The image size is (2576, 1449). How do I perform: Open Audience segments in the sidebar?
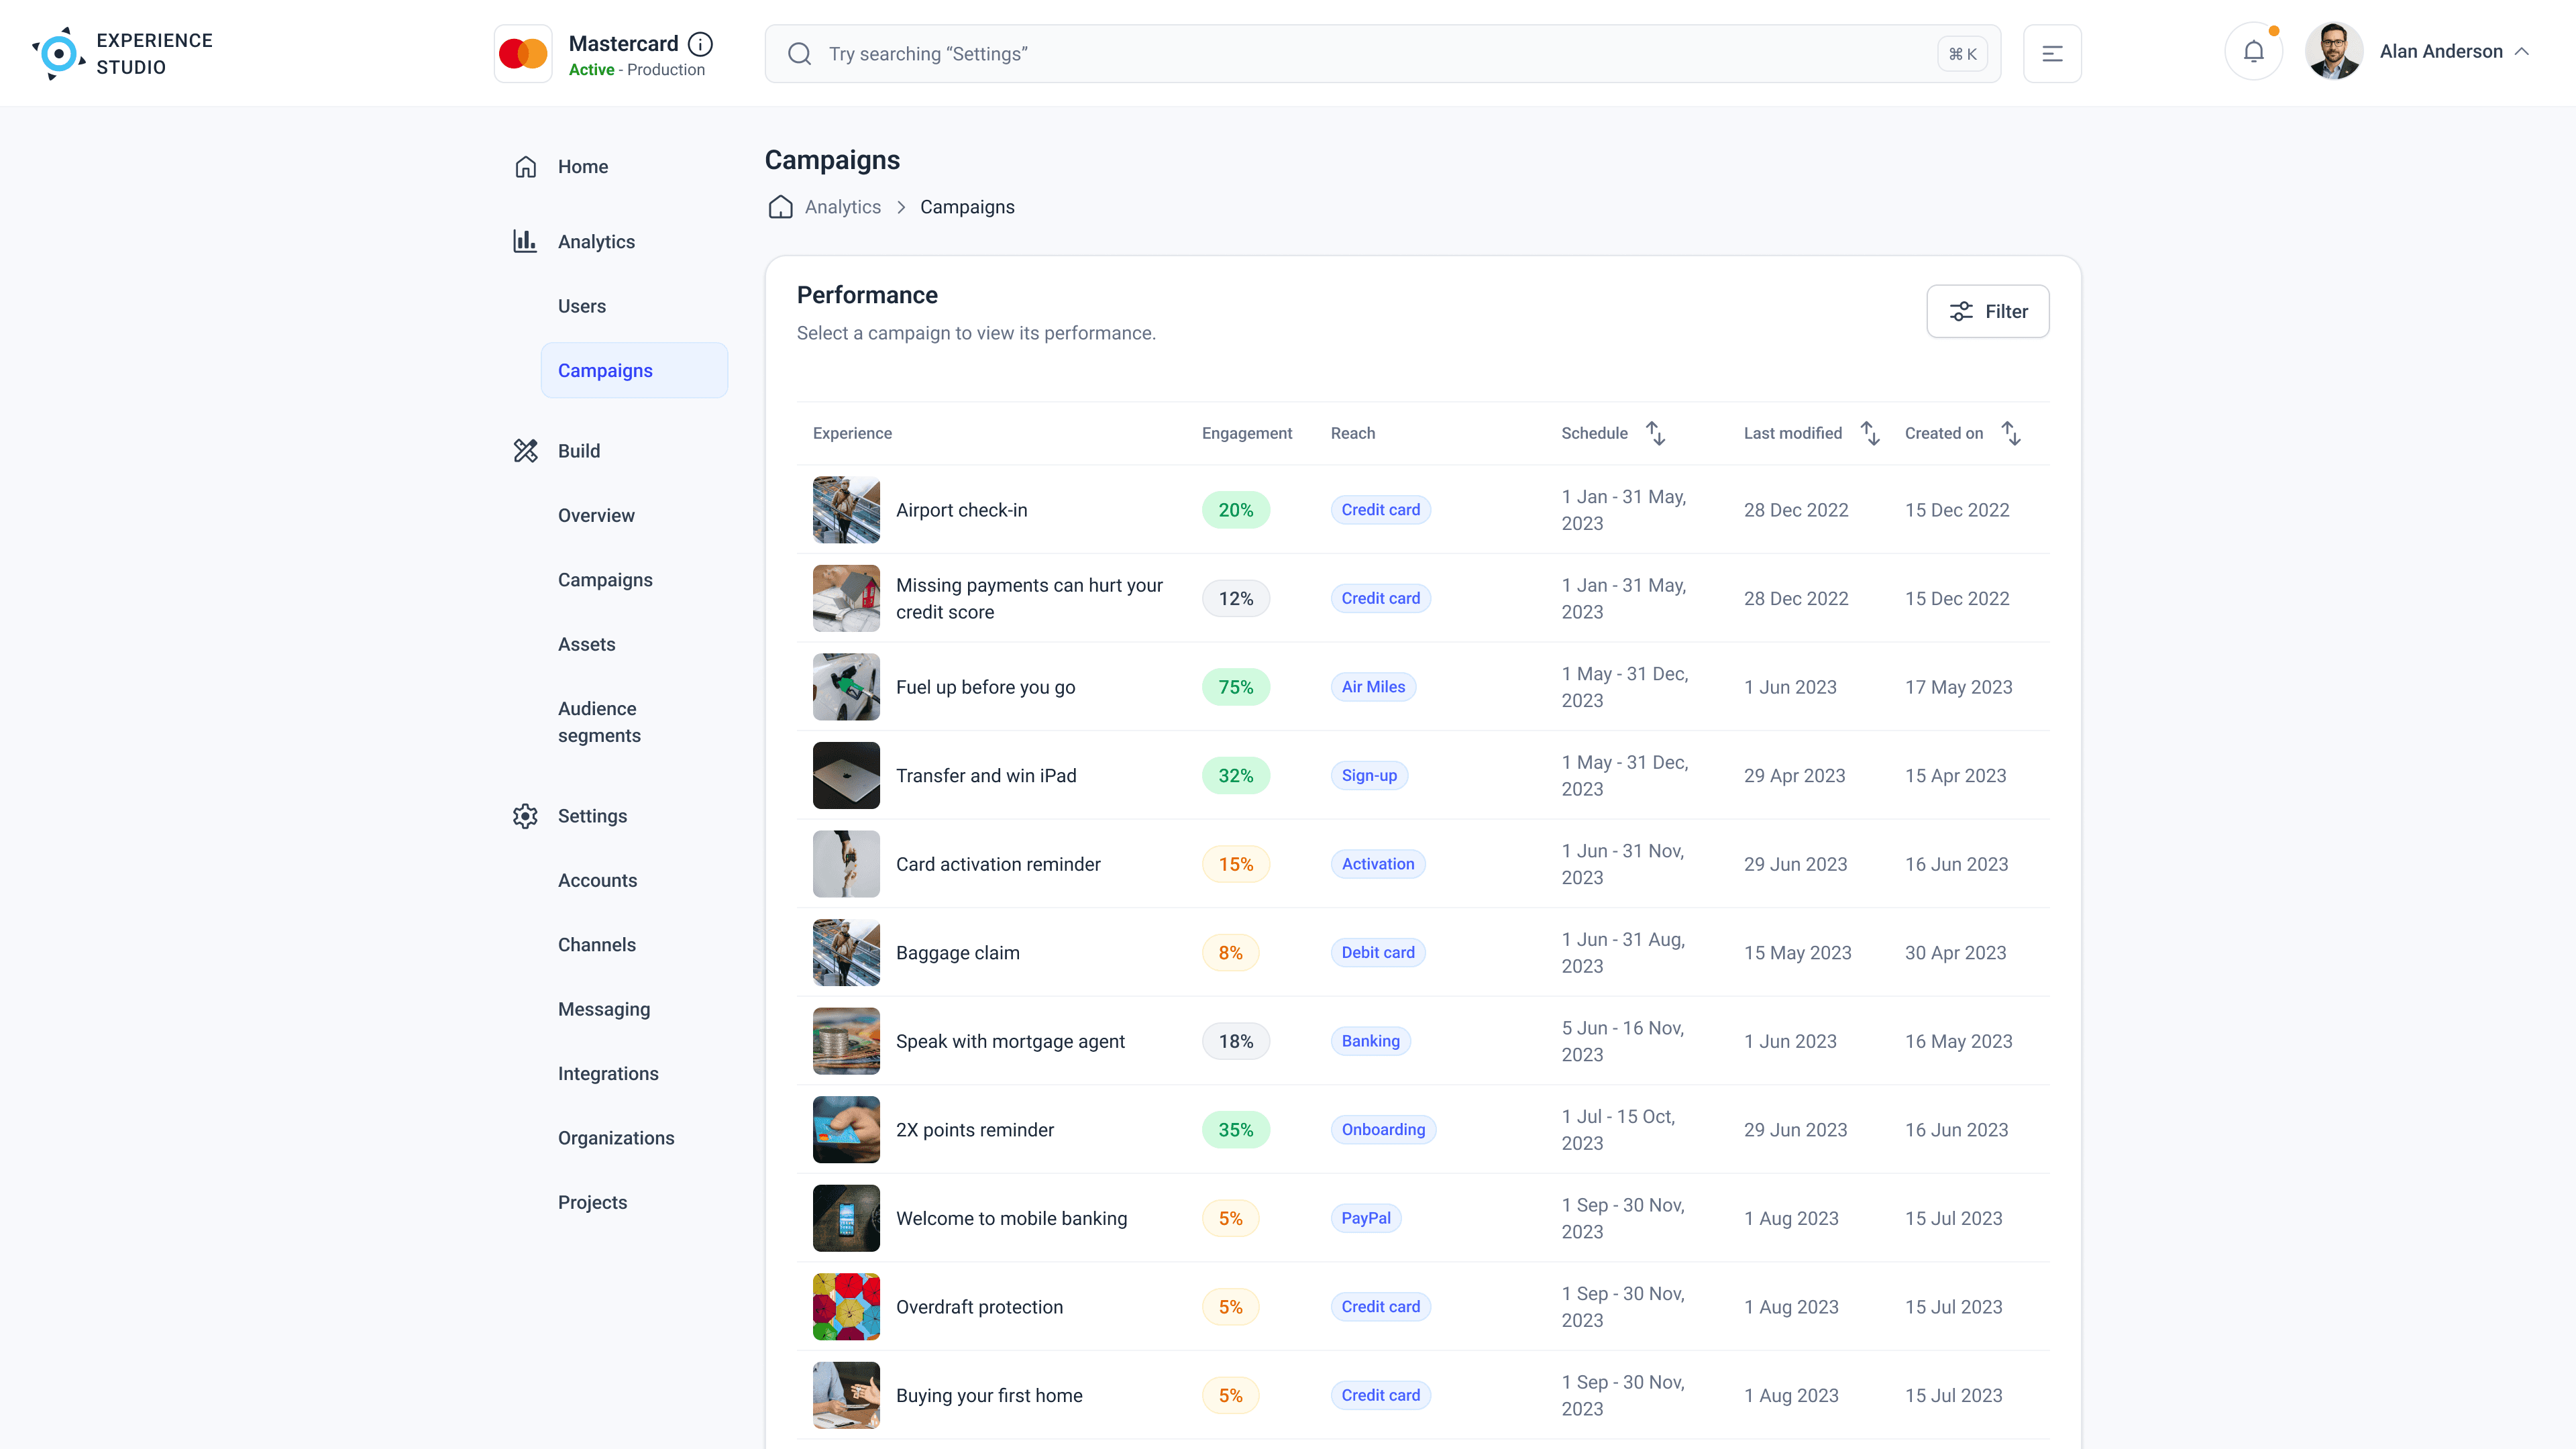[599, 722]
